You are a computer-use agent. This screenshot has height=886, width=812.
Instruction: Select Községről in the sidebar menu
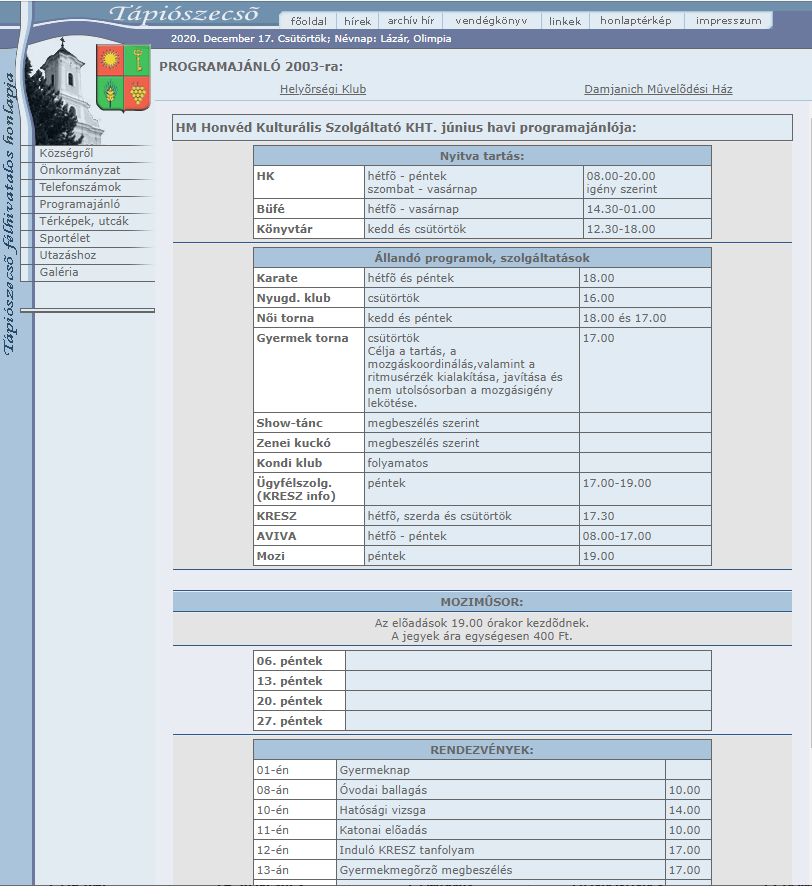point(66,153)
